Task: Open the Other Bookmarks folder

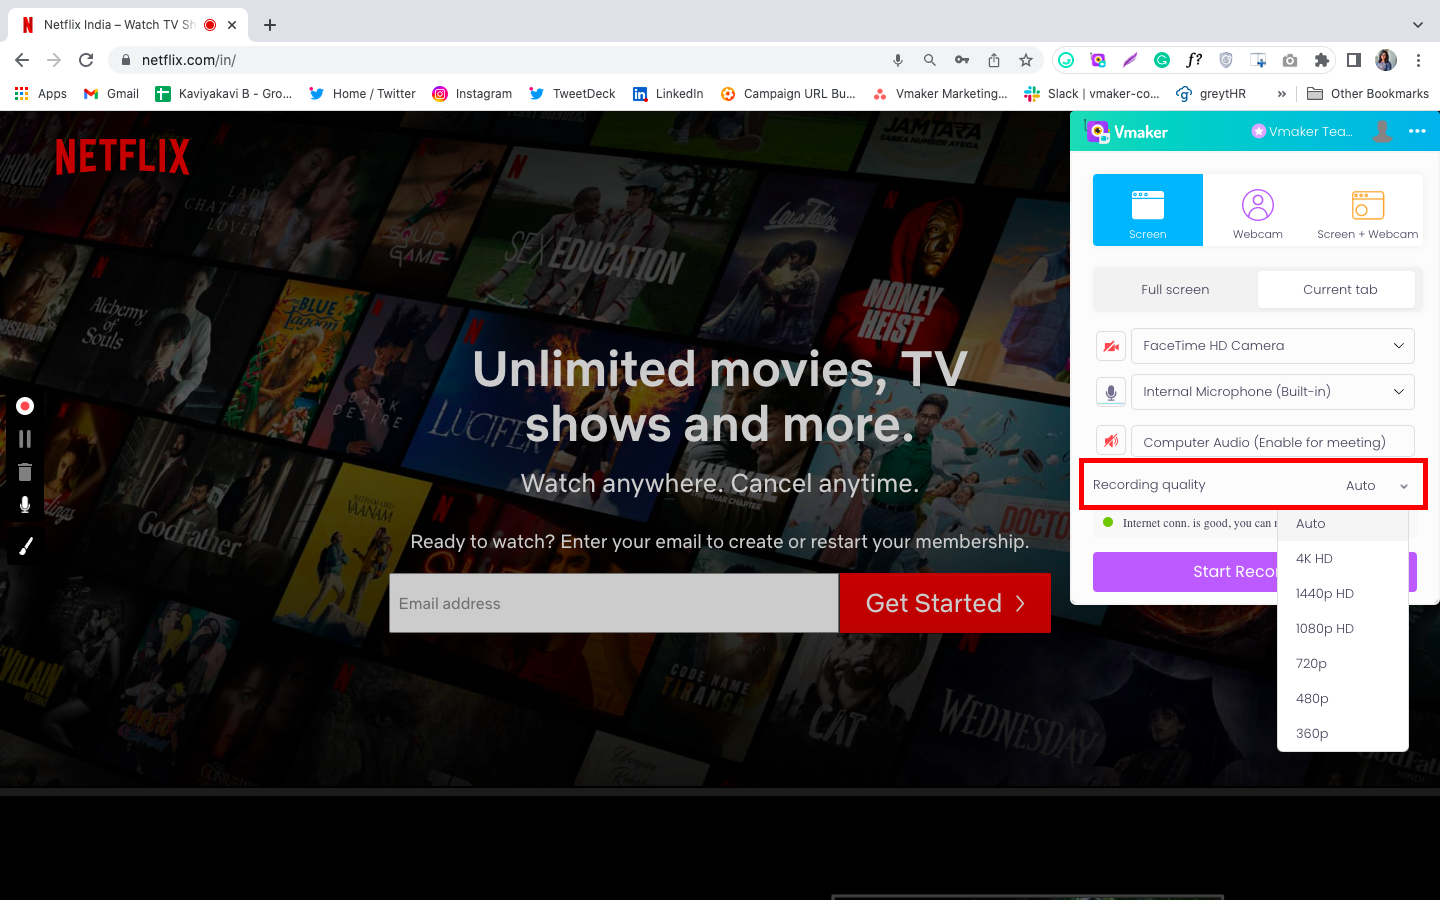Action: pyautogui.click(x=1368, y=94)
